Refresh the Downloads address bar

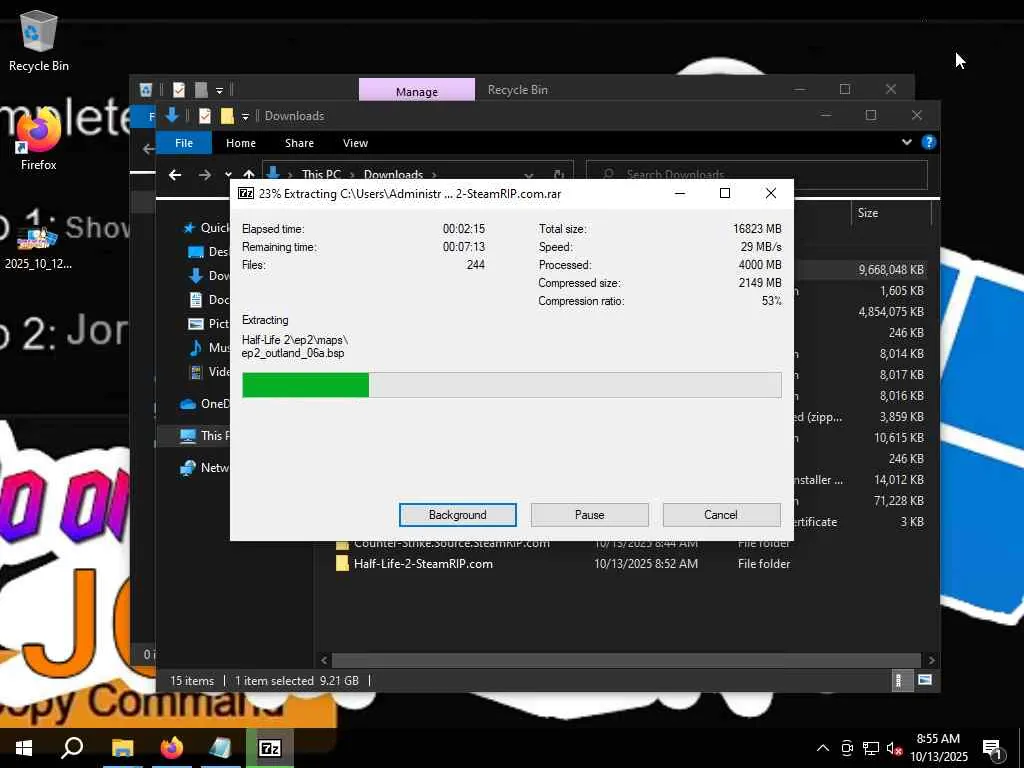click(x=559, y=174)
